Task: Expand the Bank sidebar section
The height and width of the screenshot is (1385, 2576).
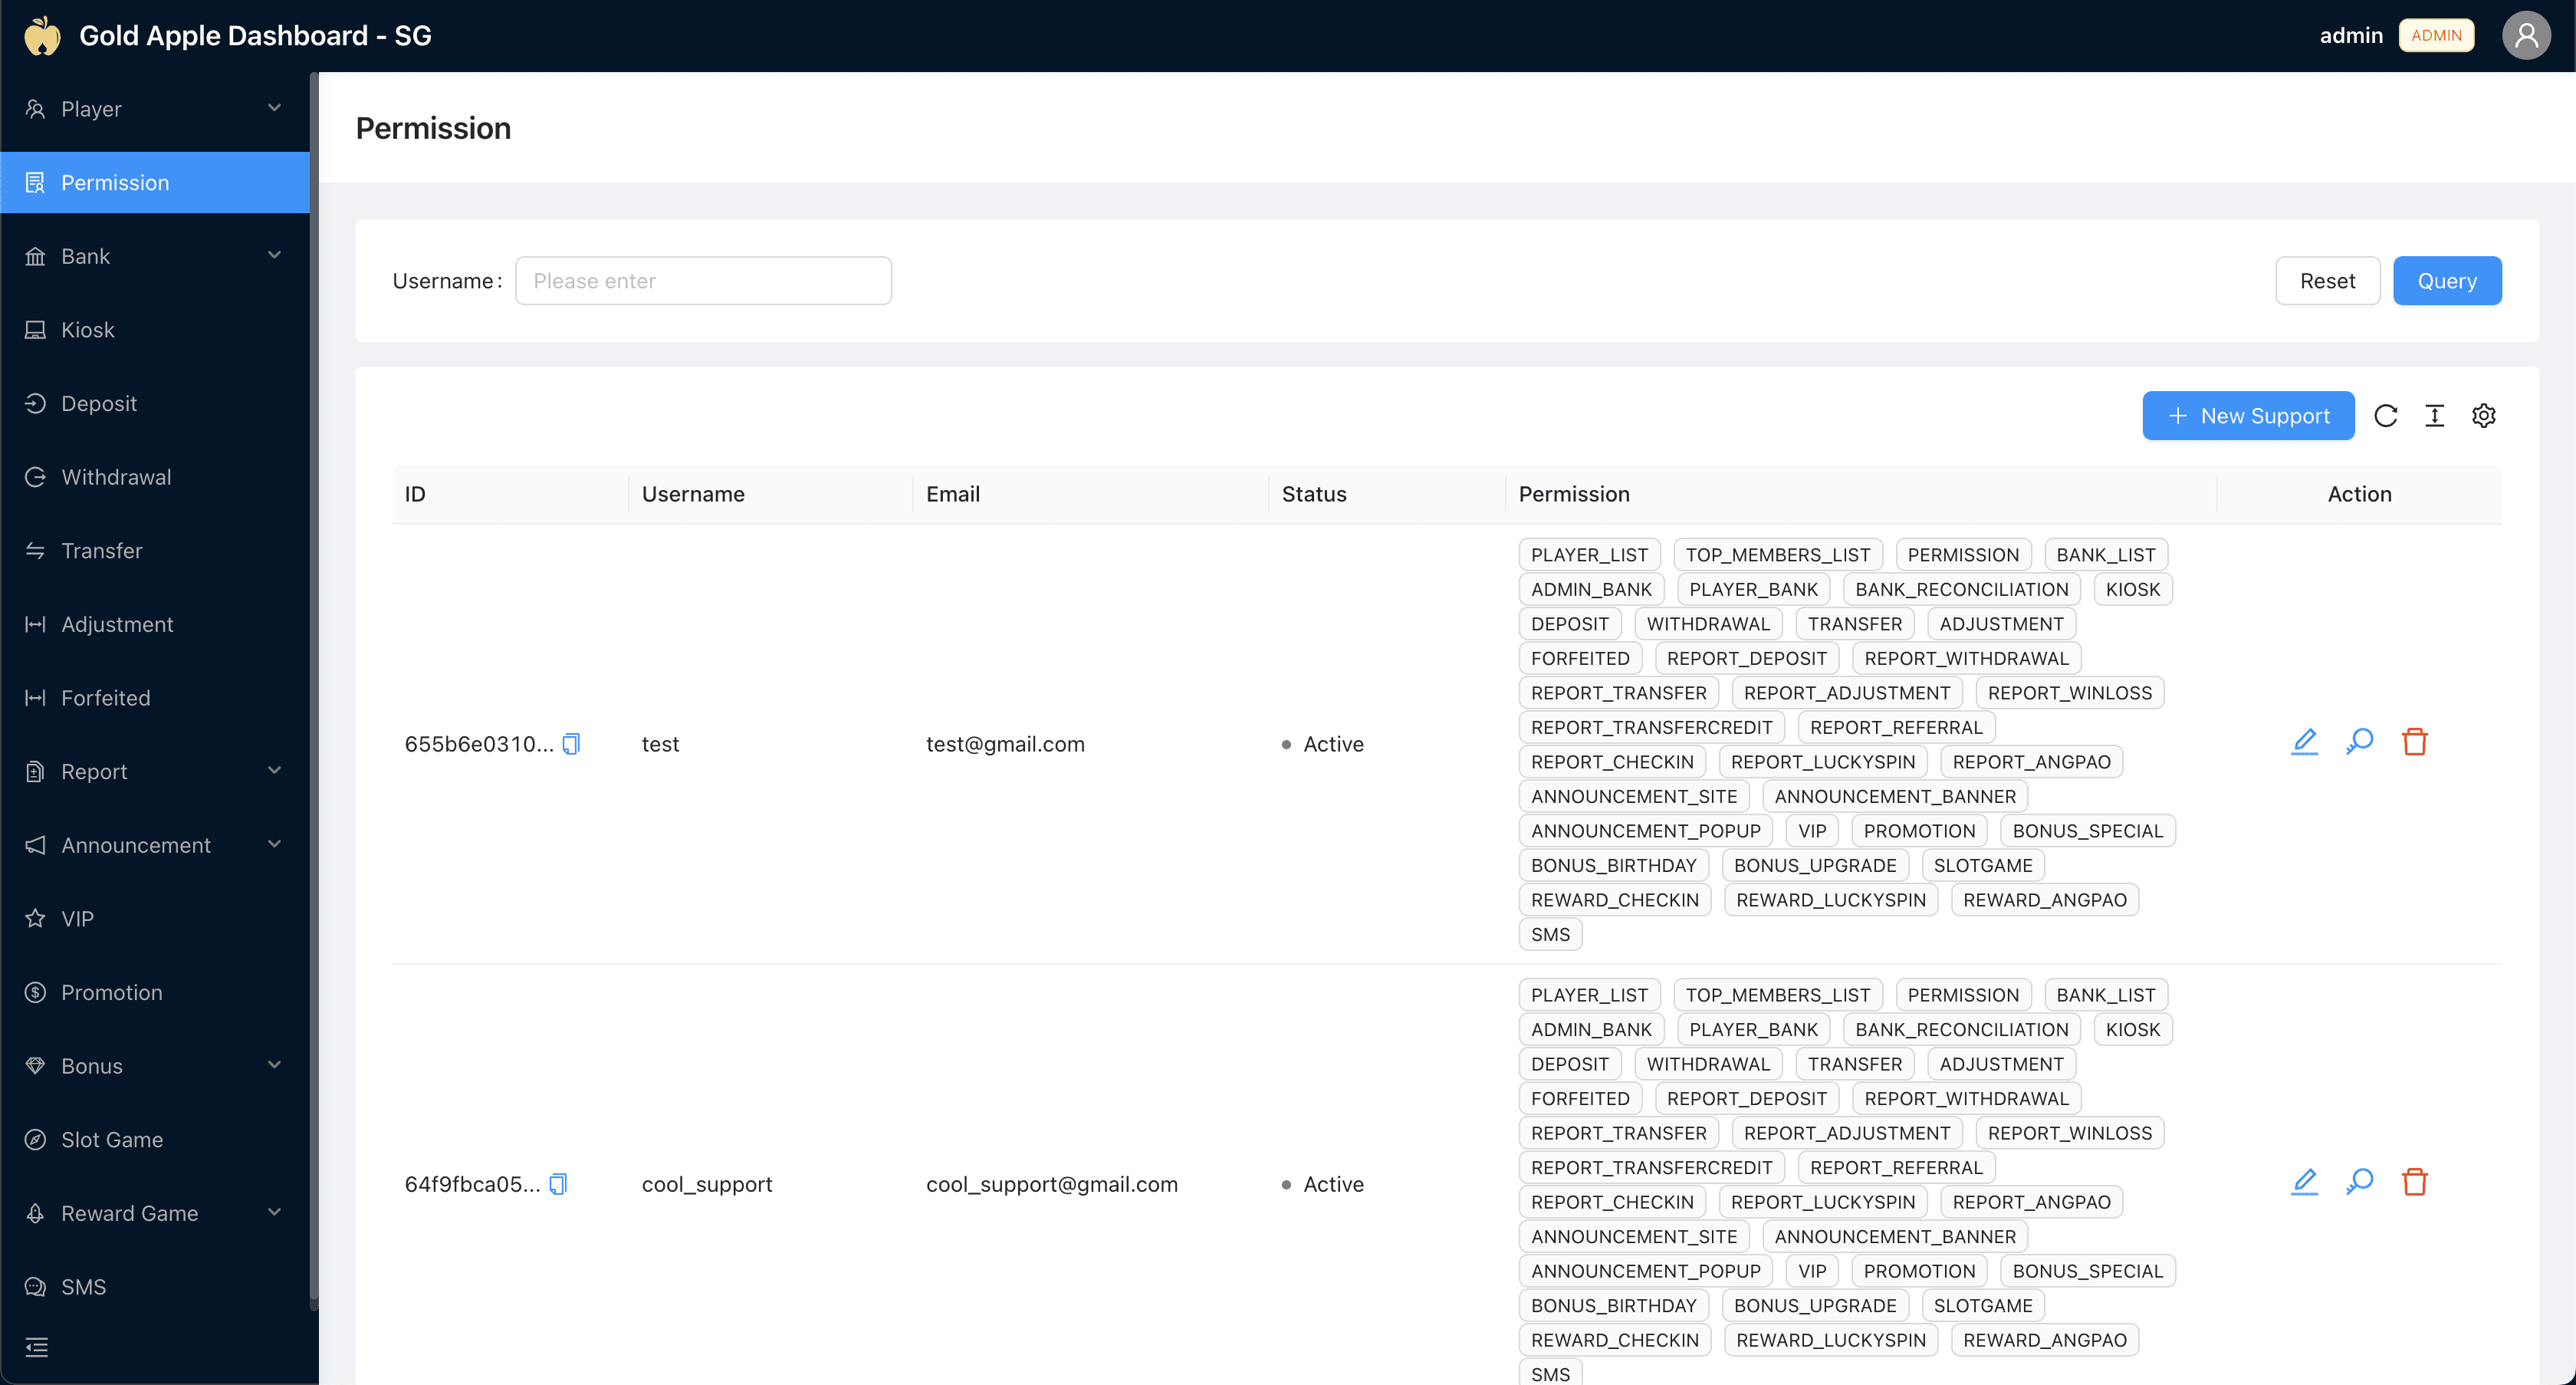Action: [155, 256]
